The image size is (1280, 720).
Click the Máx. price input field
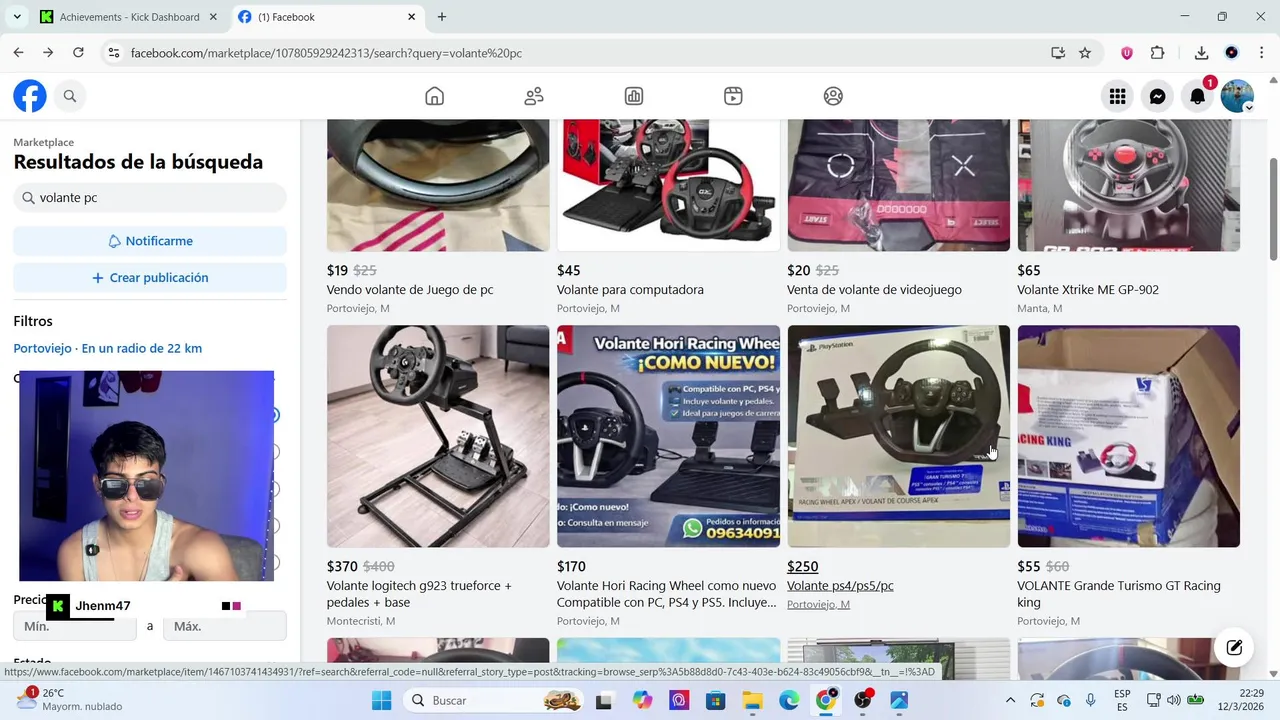pyautogui.click(x=225, y=626)
